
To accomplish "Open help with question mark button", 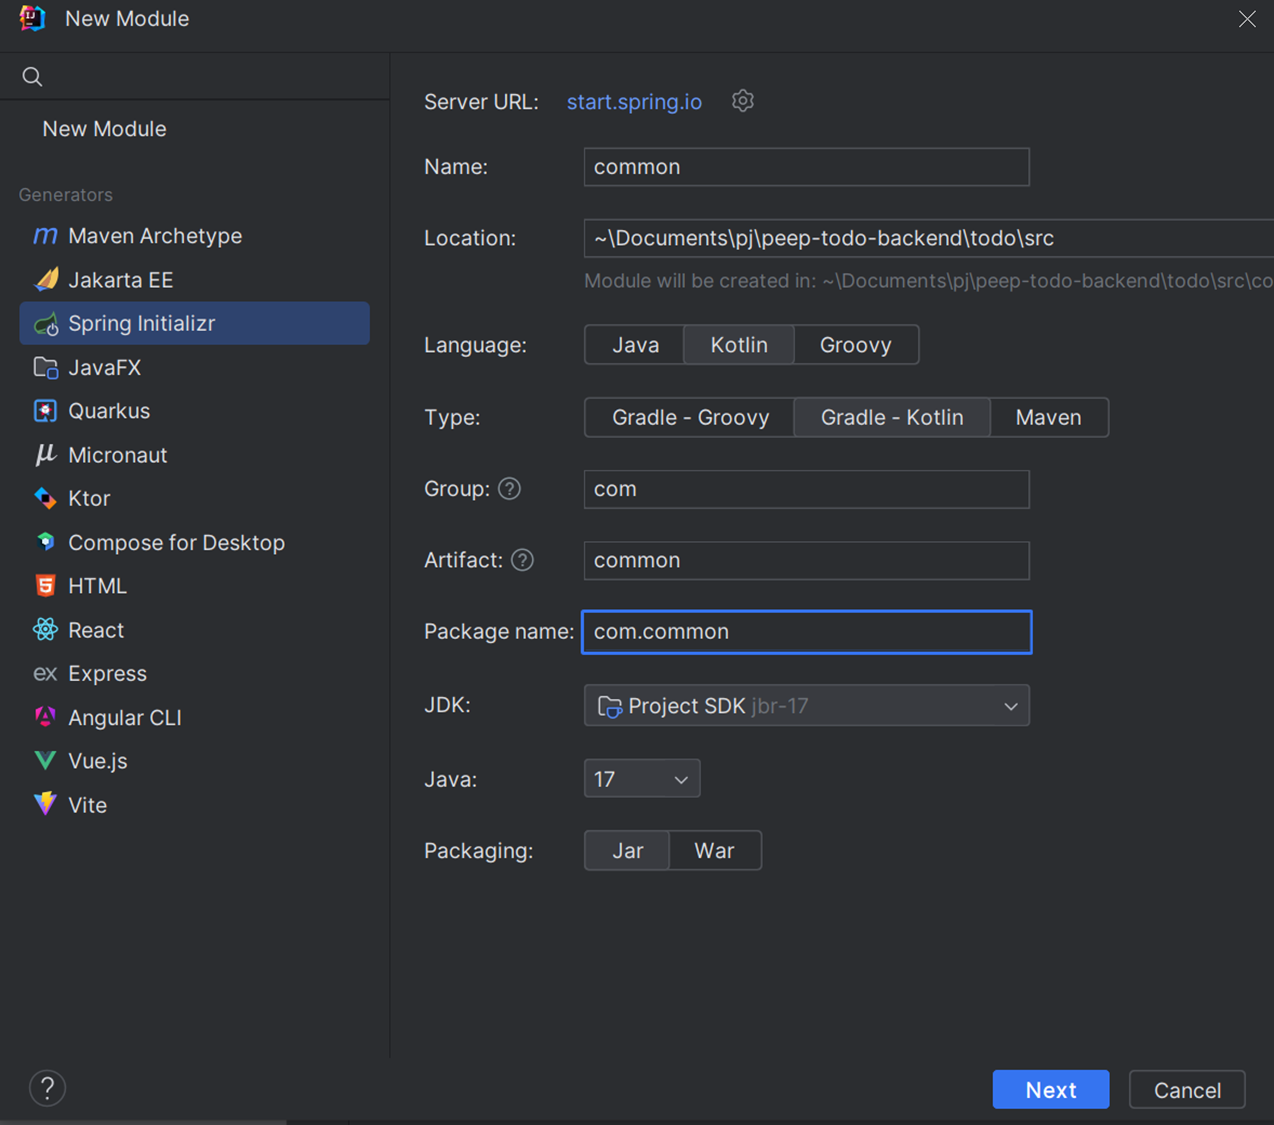I will point(47,1088).
